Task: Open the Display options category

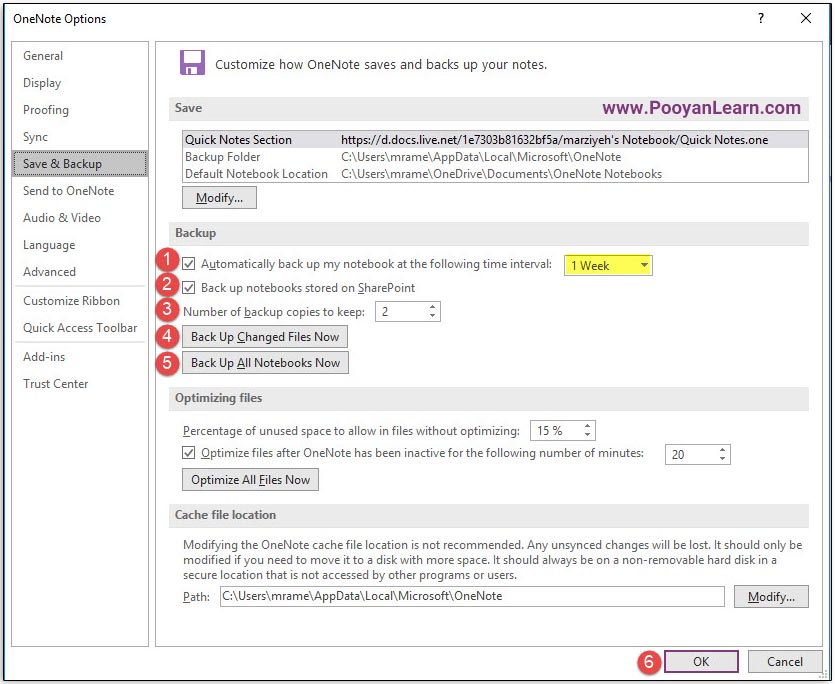Action: tap(79, 83)
